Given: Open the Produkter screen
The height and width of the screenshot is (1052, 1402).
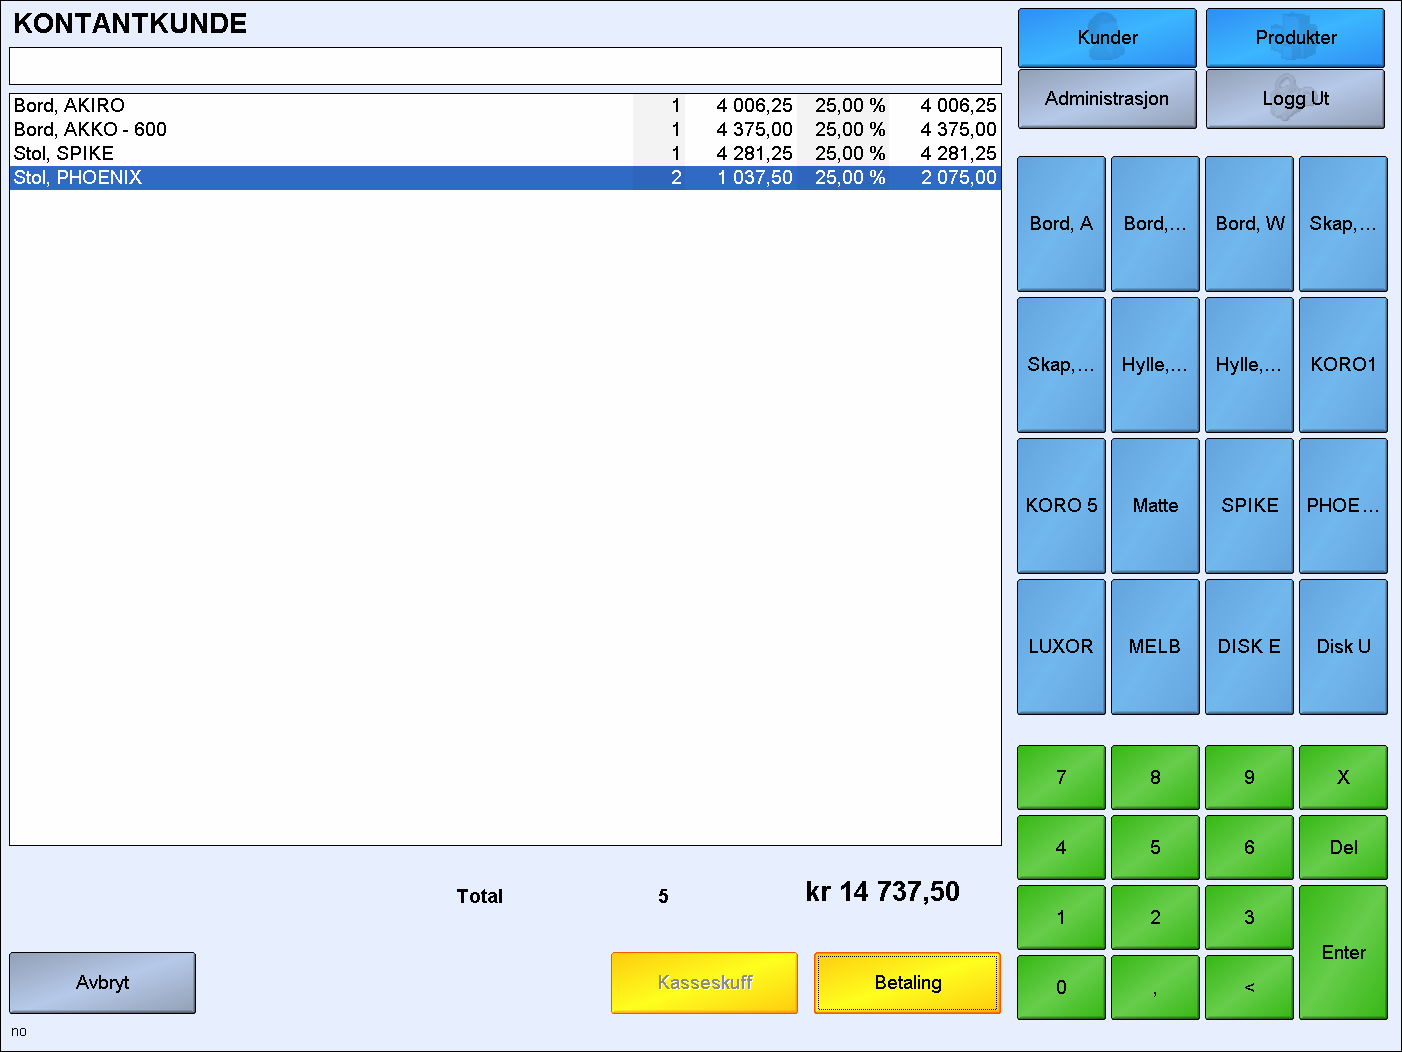Looking at the screenshot, I should [1295, 38].
